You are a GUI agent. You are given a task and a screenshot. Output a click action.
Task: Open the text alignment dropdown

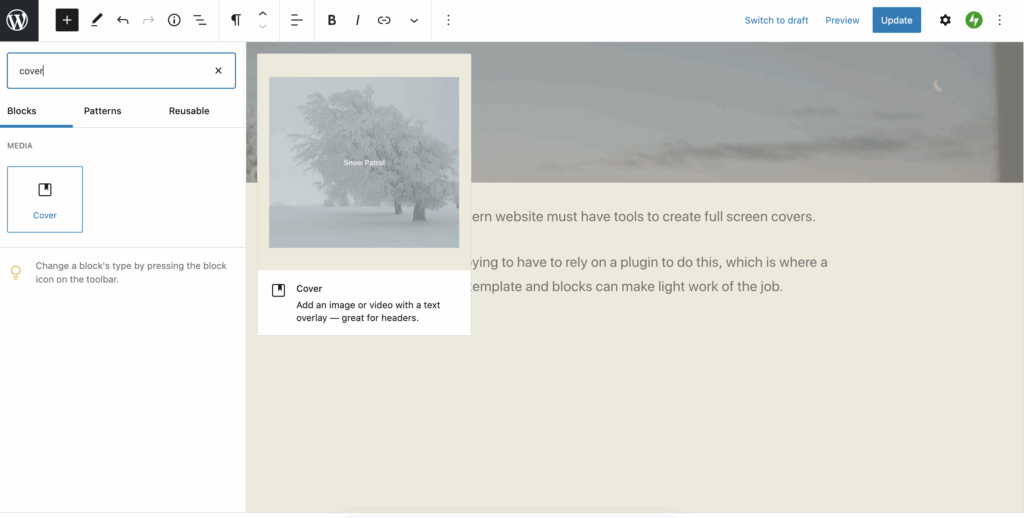tap(297, 20)
